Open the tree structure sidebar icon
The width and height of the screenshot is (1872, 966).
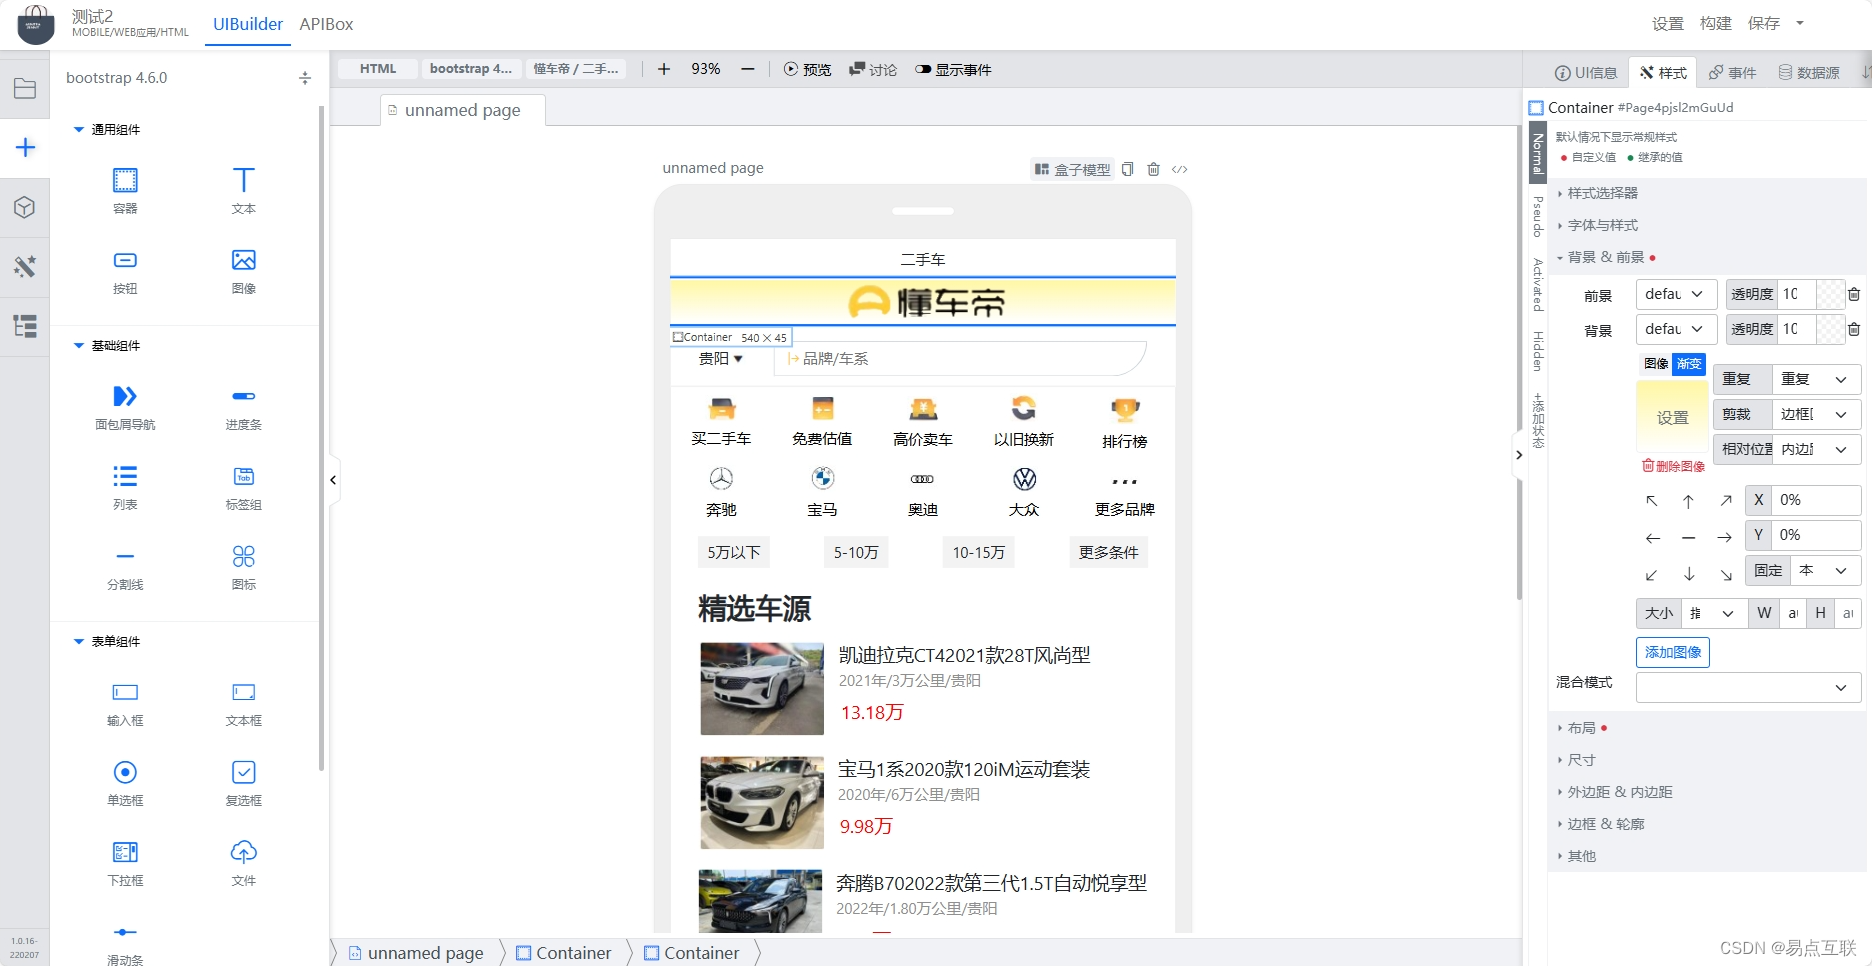(25, 326)
